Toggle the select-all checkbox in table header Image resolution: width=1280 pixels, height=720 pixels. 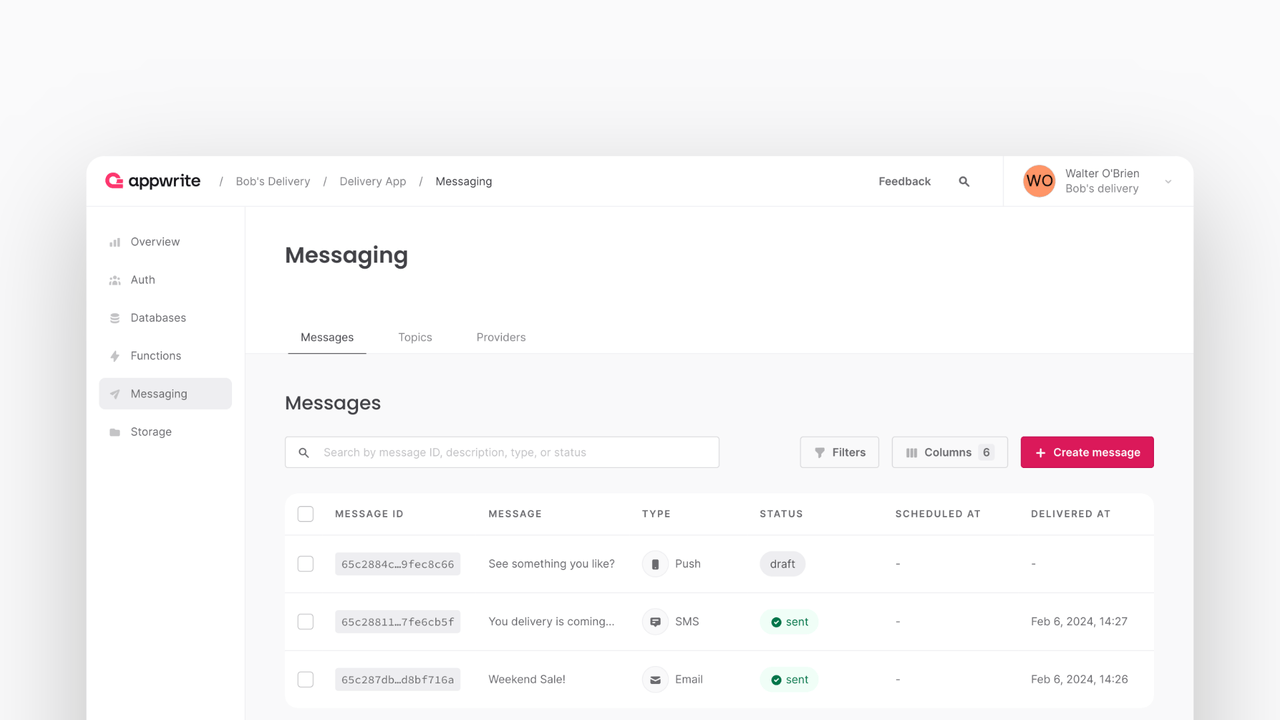pyautogui.click(x=306, y=514)
